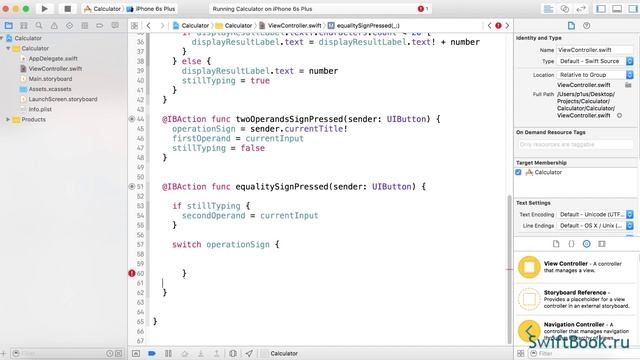Select Info.plist in the navigator
The height and width of the screenshot is (360, 640).
click(x=40, y=109)
